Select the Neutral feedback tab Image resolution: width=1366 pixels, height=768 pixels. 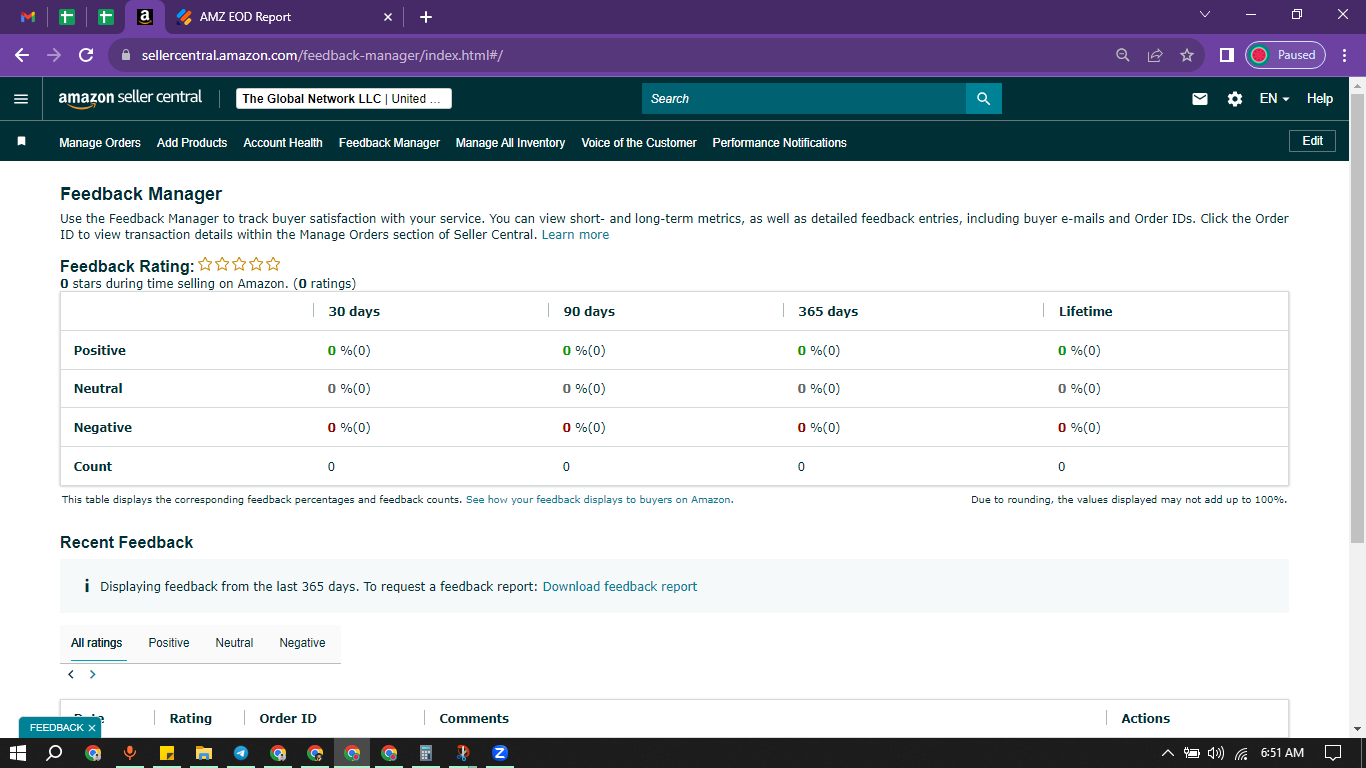pos(234,643)
